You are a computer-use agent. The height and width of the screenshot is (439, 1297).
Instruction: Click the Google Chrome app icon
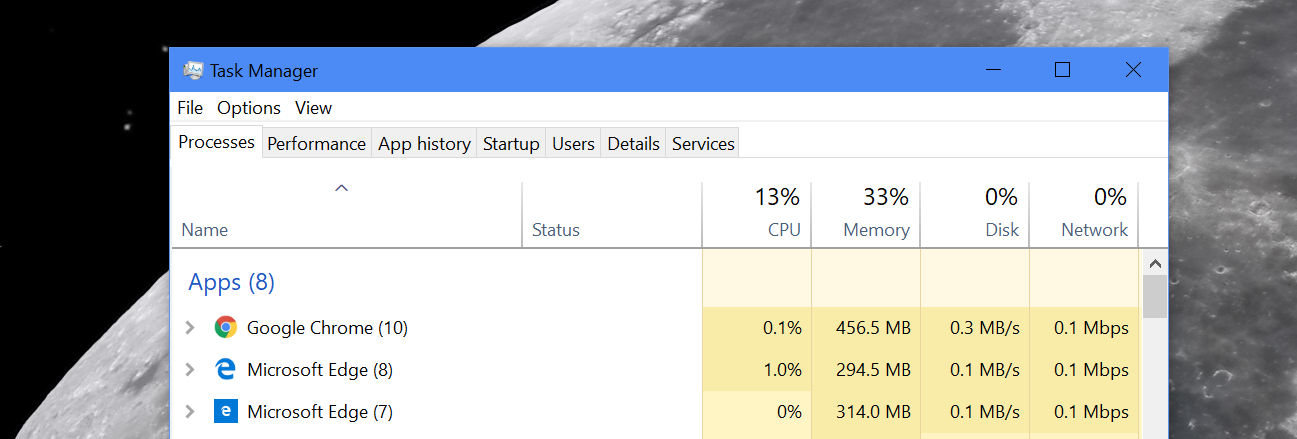click(x=226, y=327)
